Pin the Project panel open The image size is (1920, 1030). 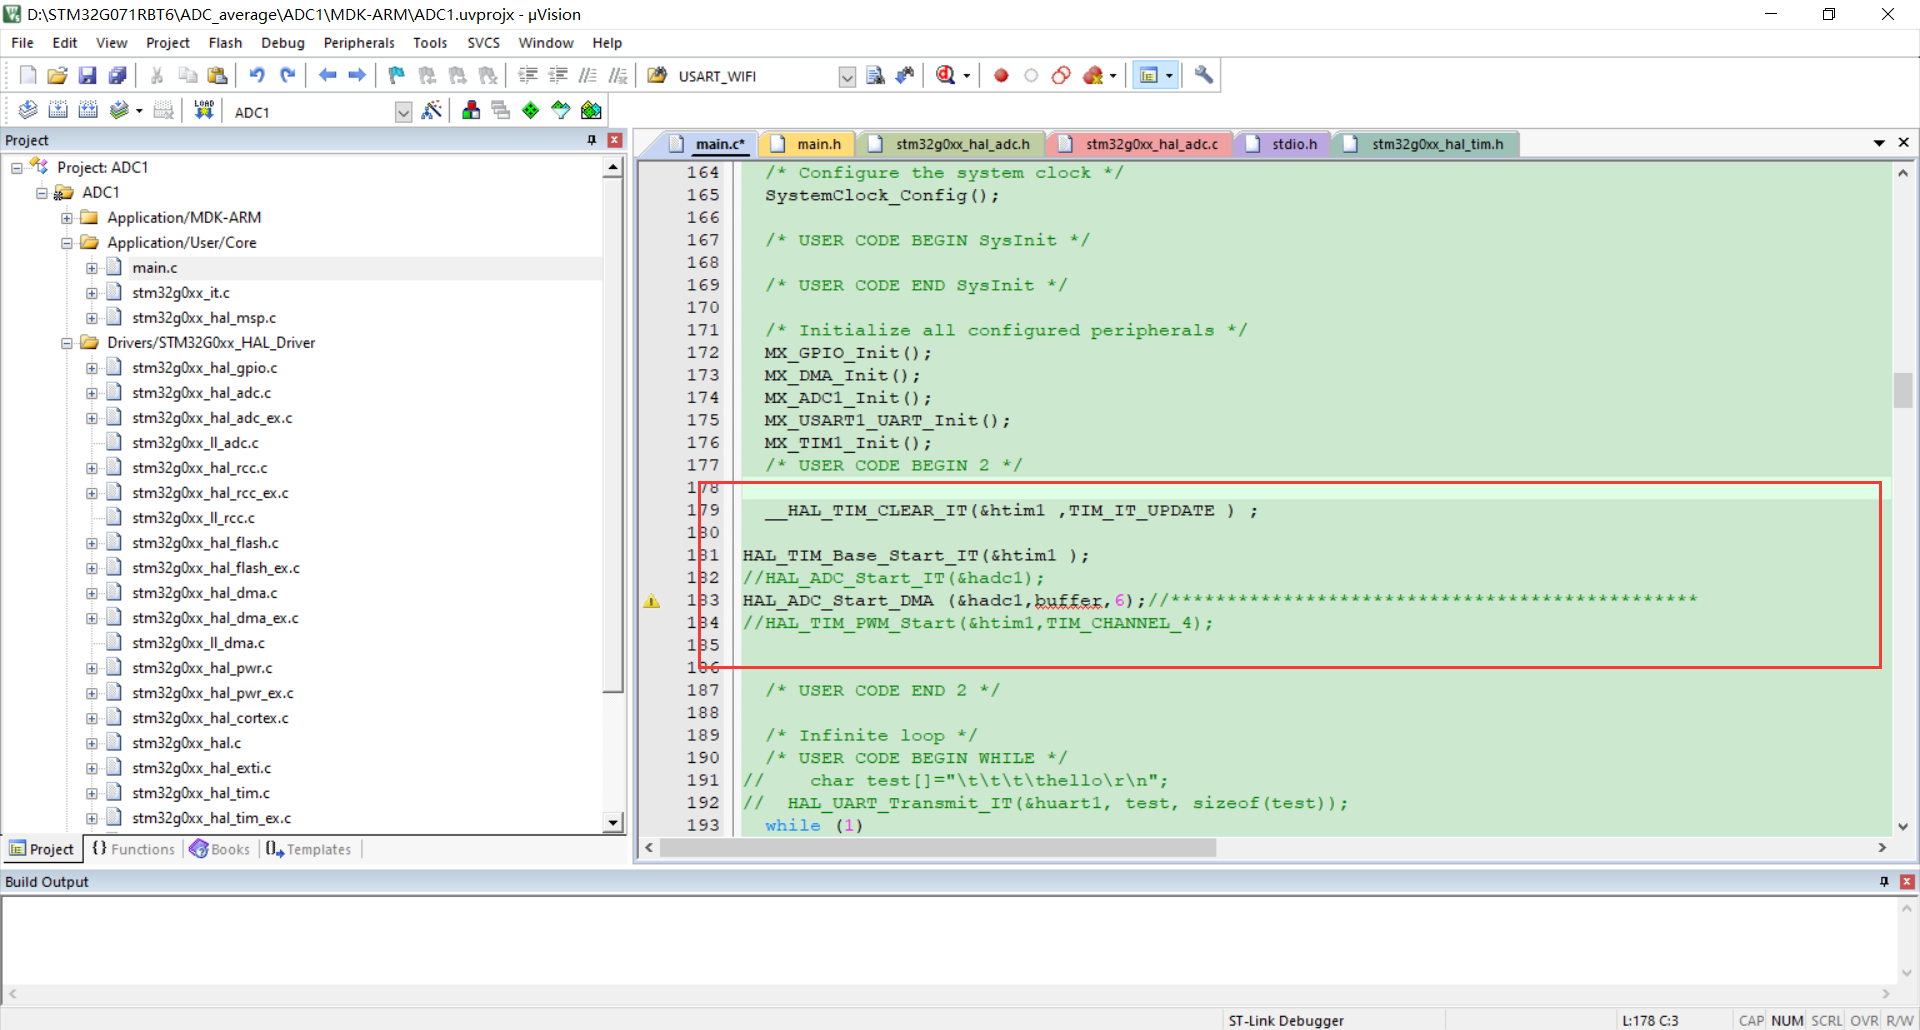coord(591,140)
